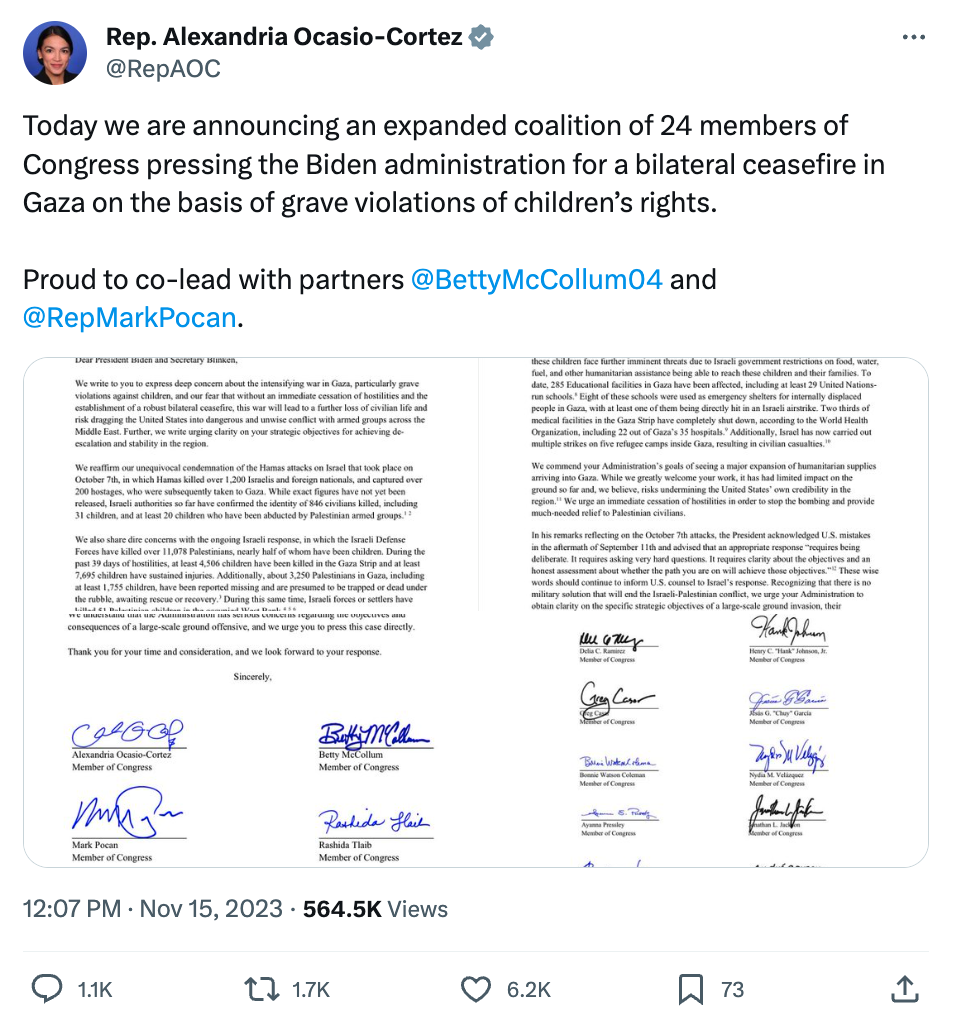Open the @BettyMcCollum04 mention link
Viewport: 954px width, 1024px height.
point(536,278)
